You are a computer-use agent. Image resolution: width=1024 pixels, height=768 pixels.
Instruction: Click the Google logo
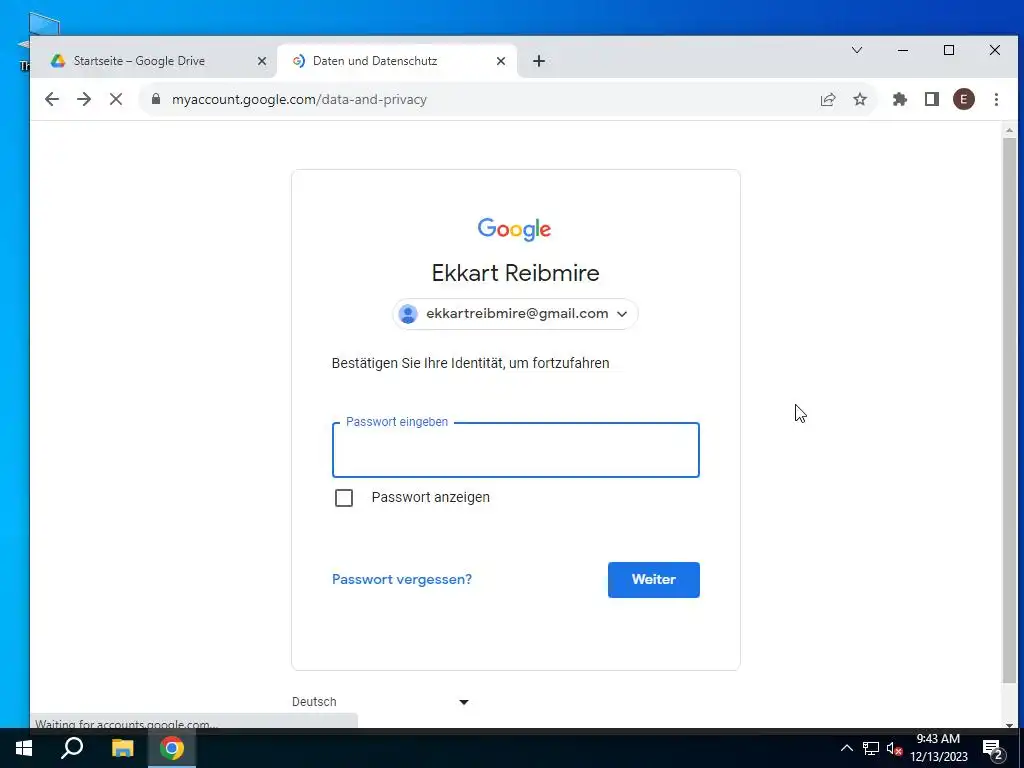[x=515, y=229]
